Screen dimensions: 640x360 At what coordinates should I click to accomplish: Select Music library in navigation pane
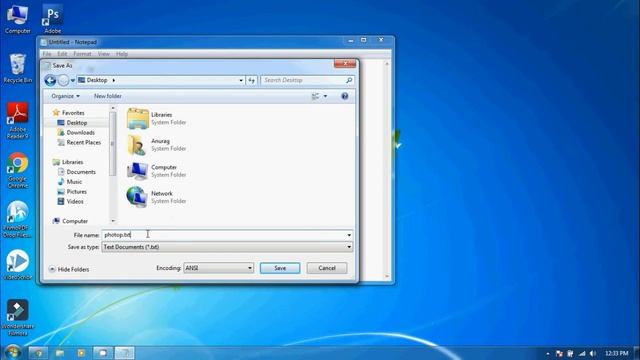click(x=69, y=182)
